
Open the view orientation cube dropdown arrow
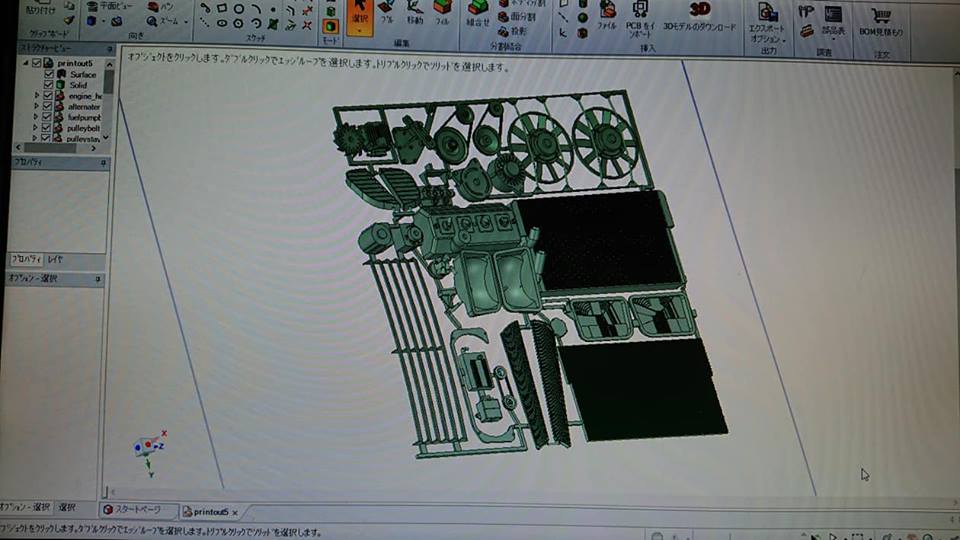click(x=103, y=21)
